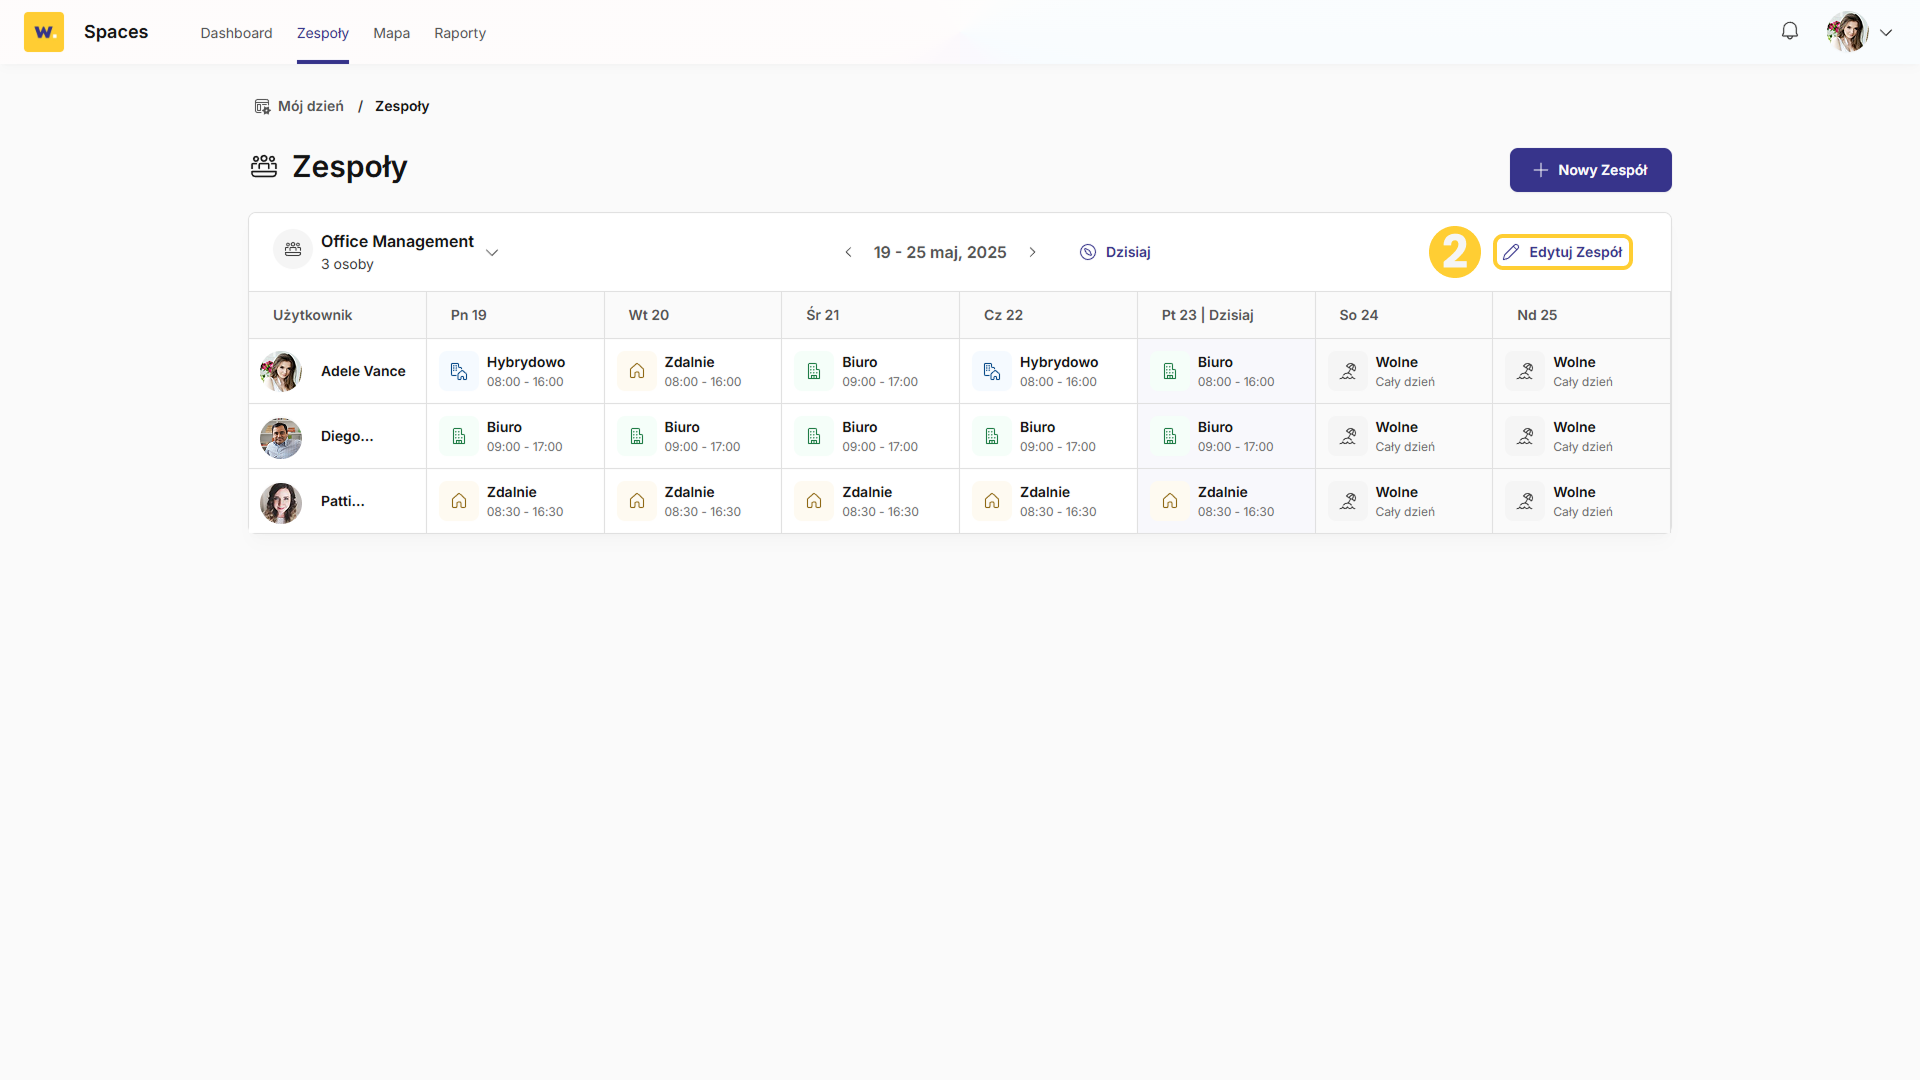Screen dimensions: 1920x1080
Task: Click the yellow Spaces logo icon
Action: click(44, 32)
